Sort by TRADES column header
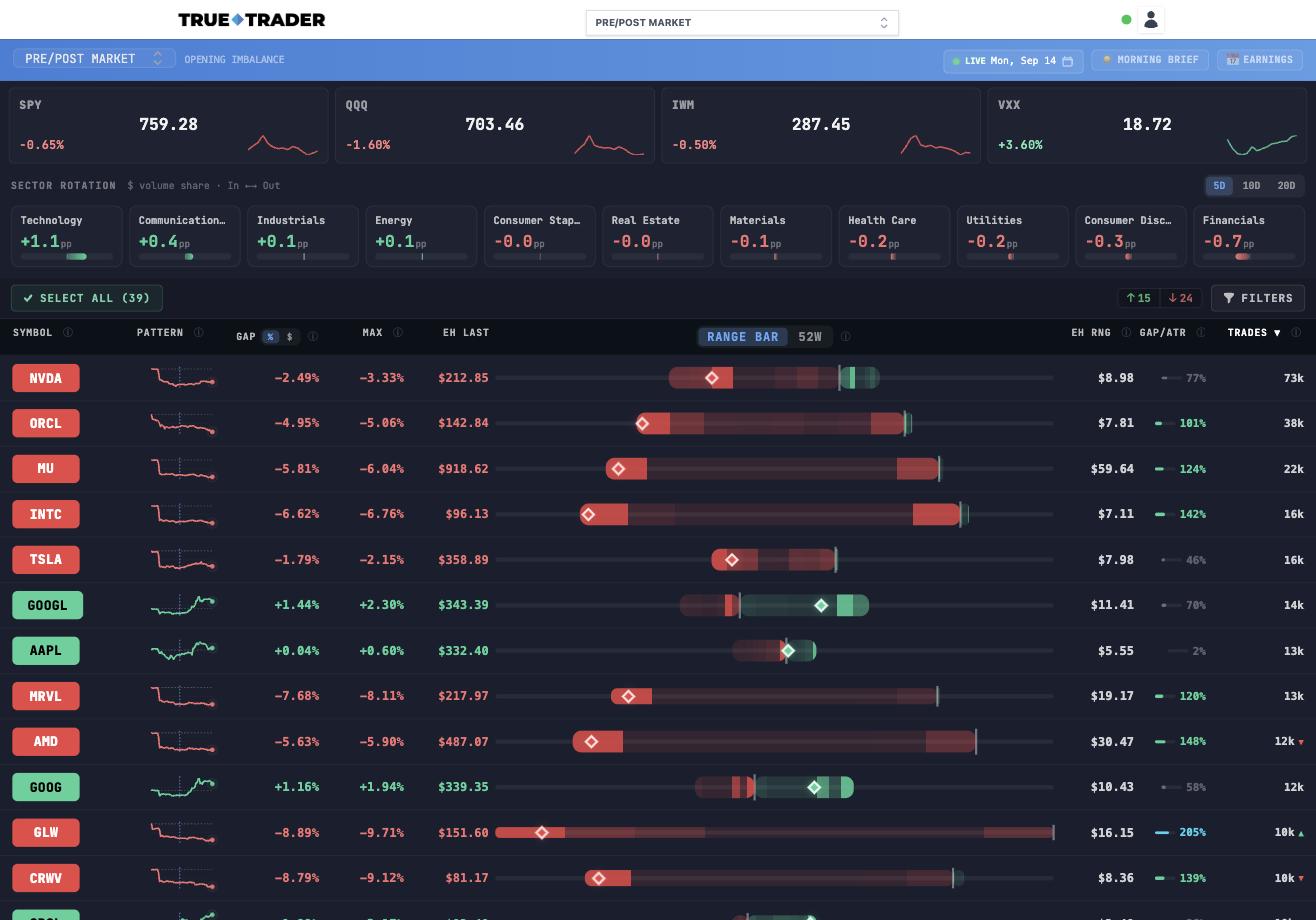The image size is (1316, 920). tap(1254, 333)
